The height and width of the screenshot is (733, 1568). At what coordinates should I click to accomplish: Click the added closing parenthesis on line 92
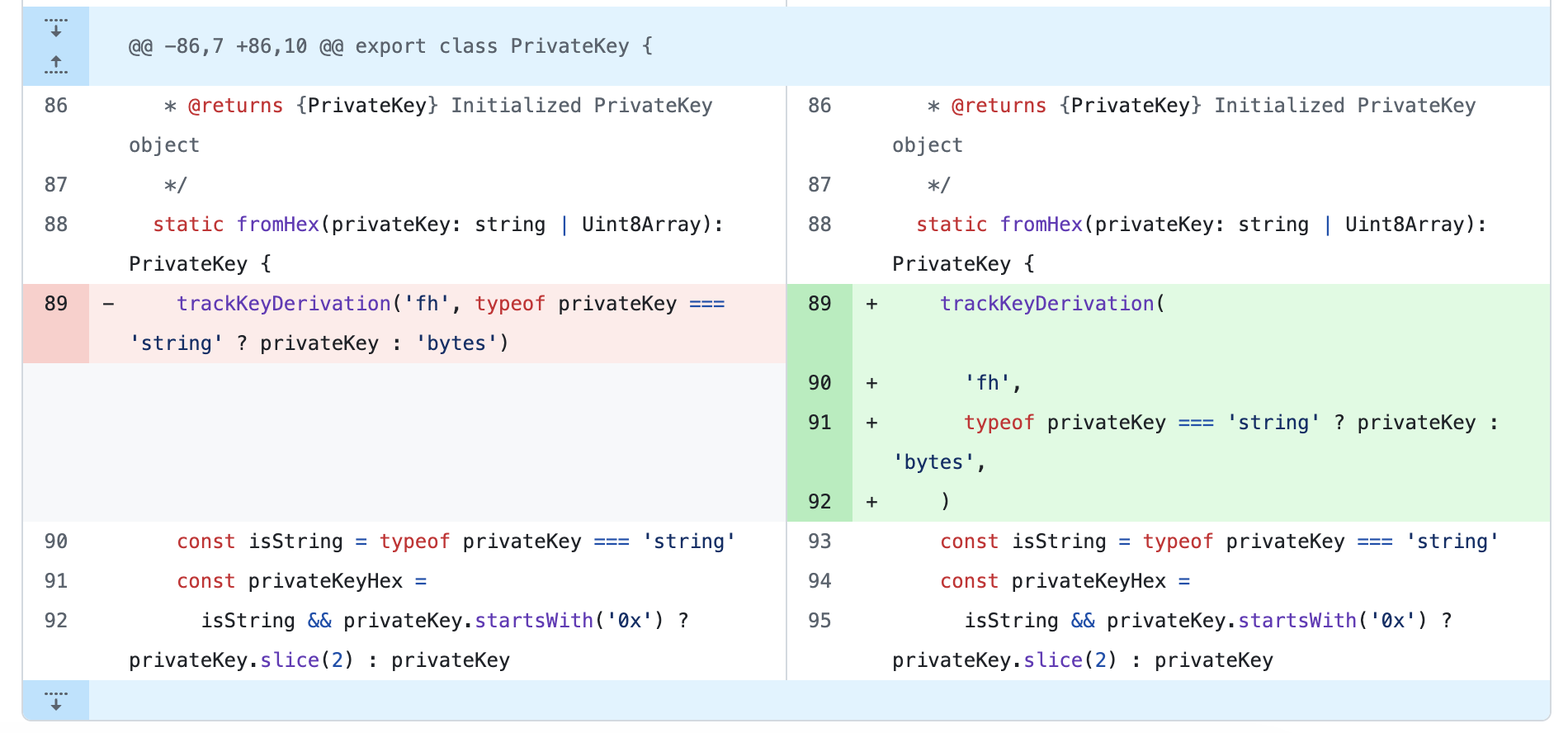pos(945,502)
